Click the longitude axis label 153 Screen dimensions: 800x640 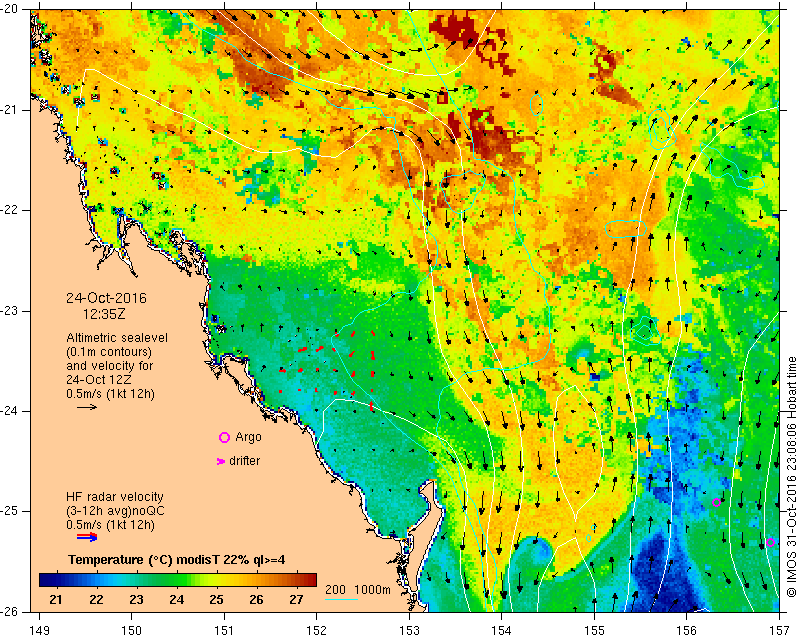coord(409,631)
